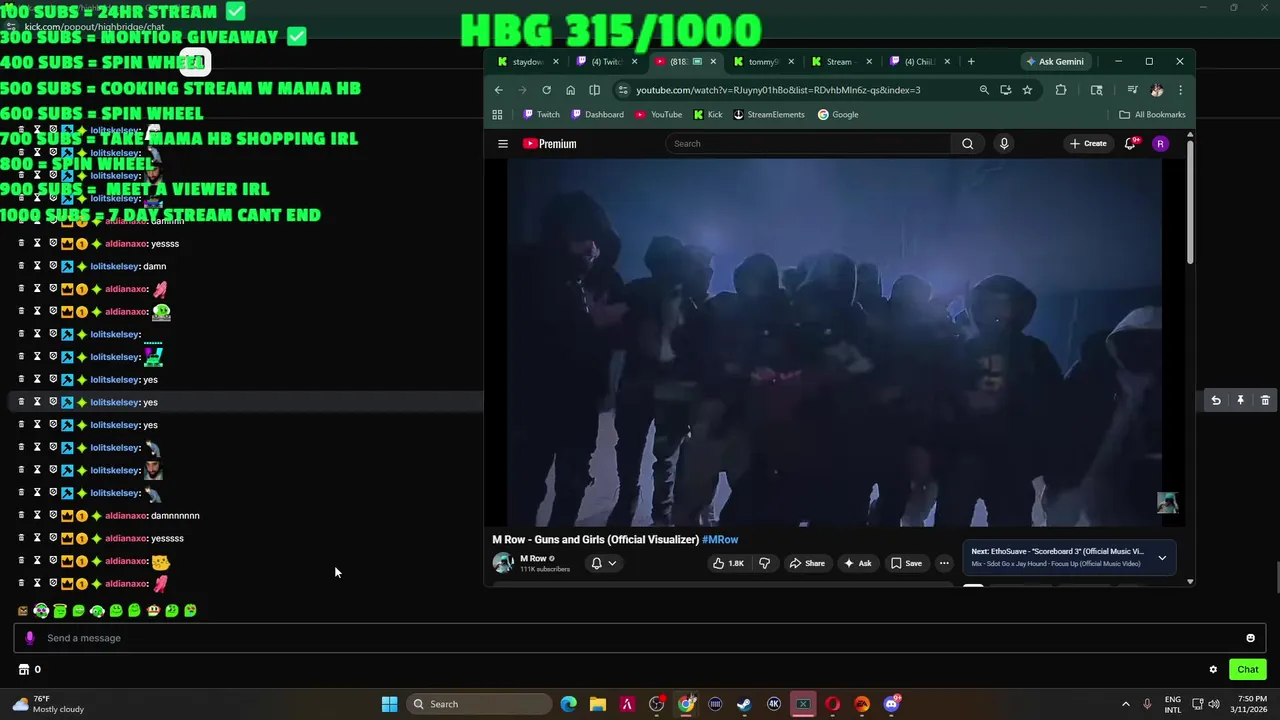Like the video with 1.8K thumbs up
The width and height of the screenshot is (1280, 720).
point(728,563)
